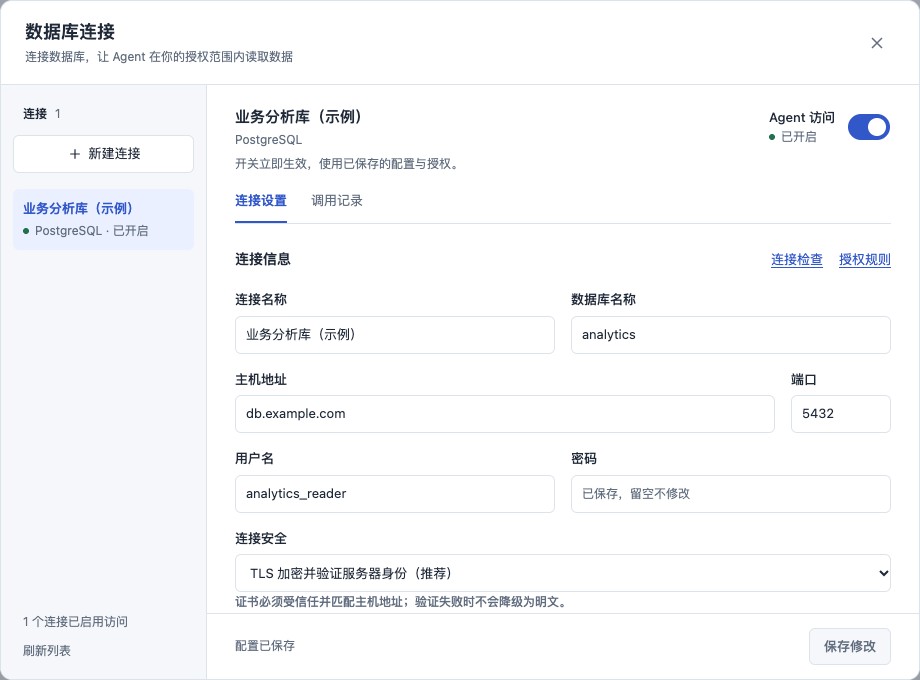Close the 数据库连接 dialog

click(x=877, y=43)
